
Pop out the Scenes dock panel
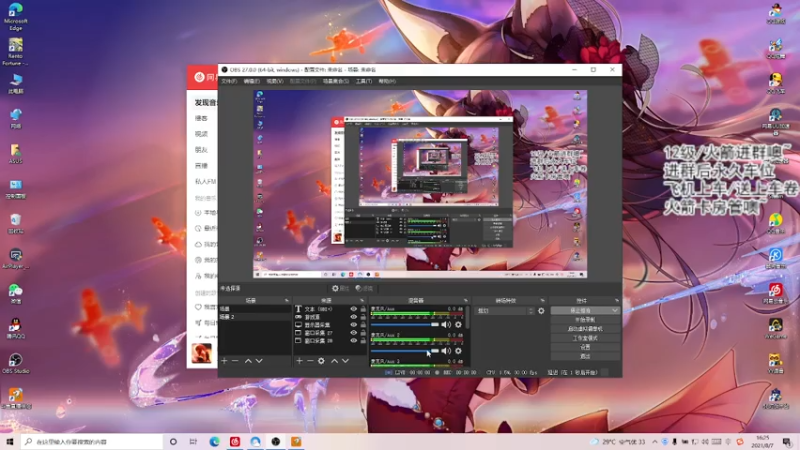point(287,301)
